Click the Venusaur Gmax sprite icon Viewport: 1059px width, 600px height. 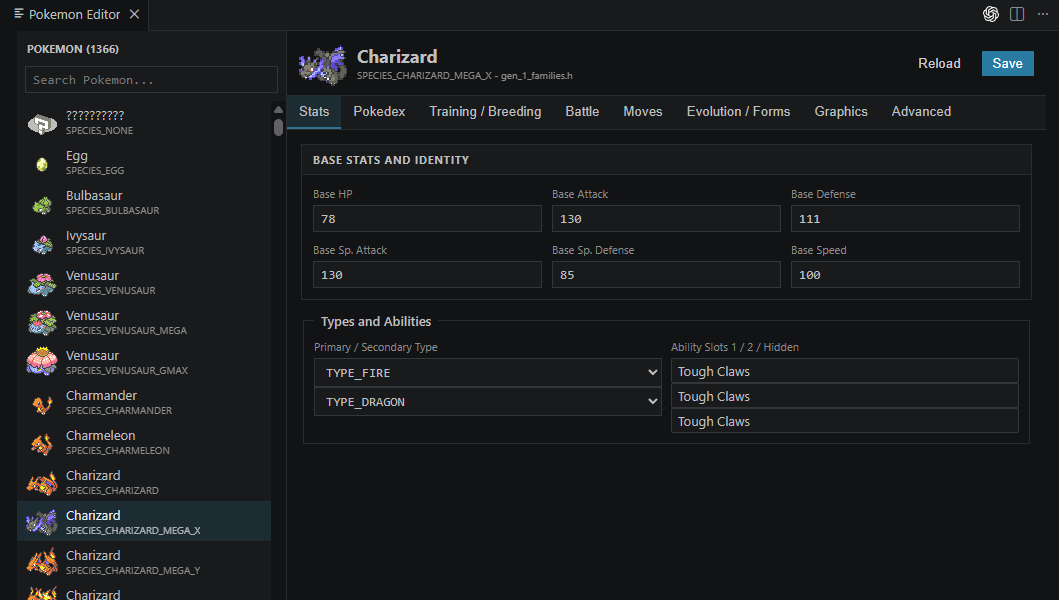pyautogui.click(x=42, y=361)
